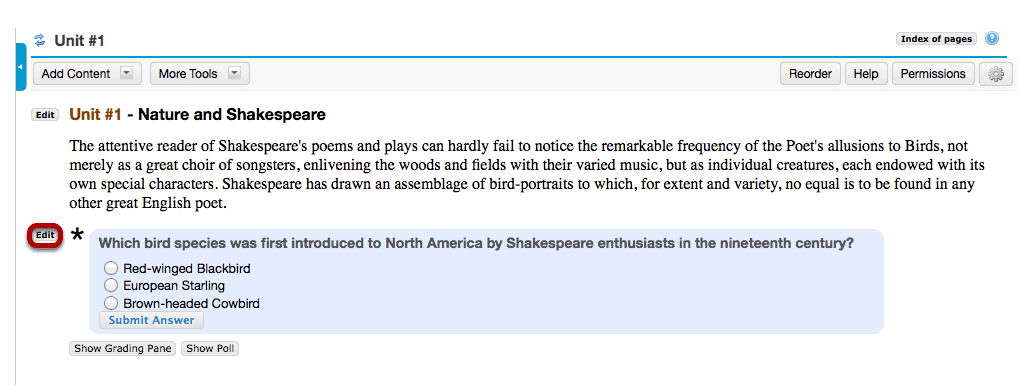Collapse the blue sidebar arrow tab
This screenshot has height=385, width=1019.
20,67
